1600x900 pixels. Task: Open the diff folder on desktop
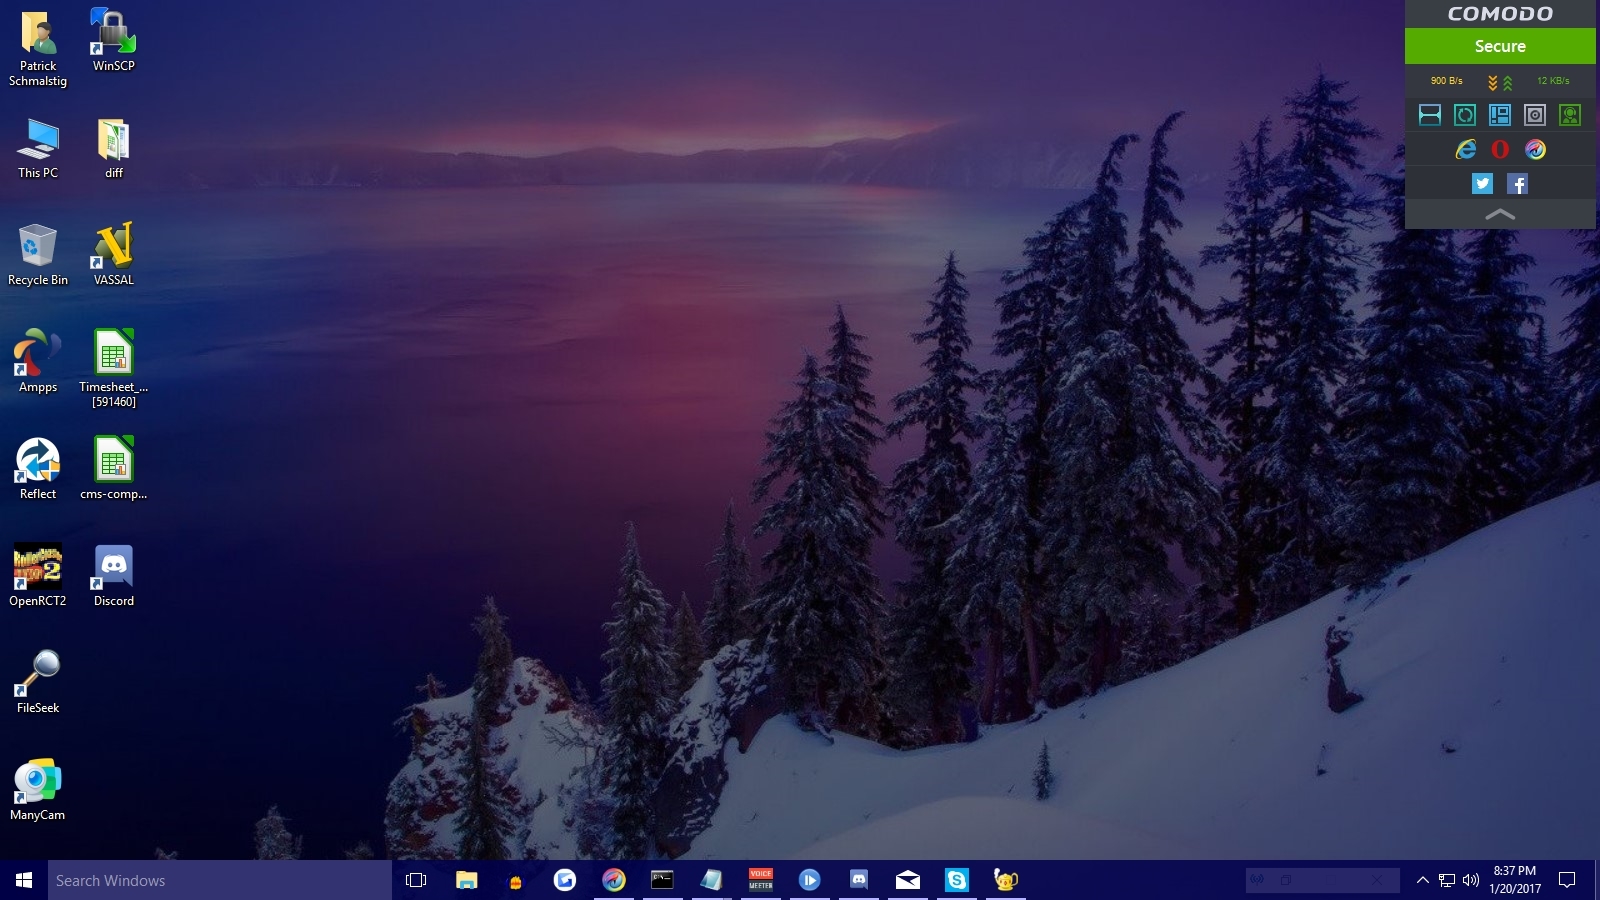[x=113, y=148]
